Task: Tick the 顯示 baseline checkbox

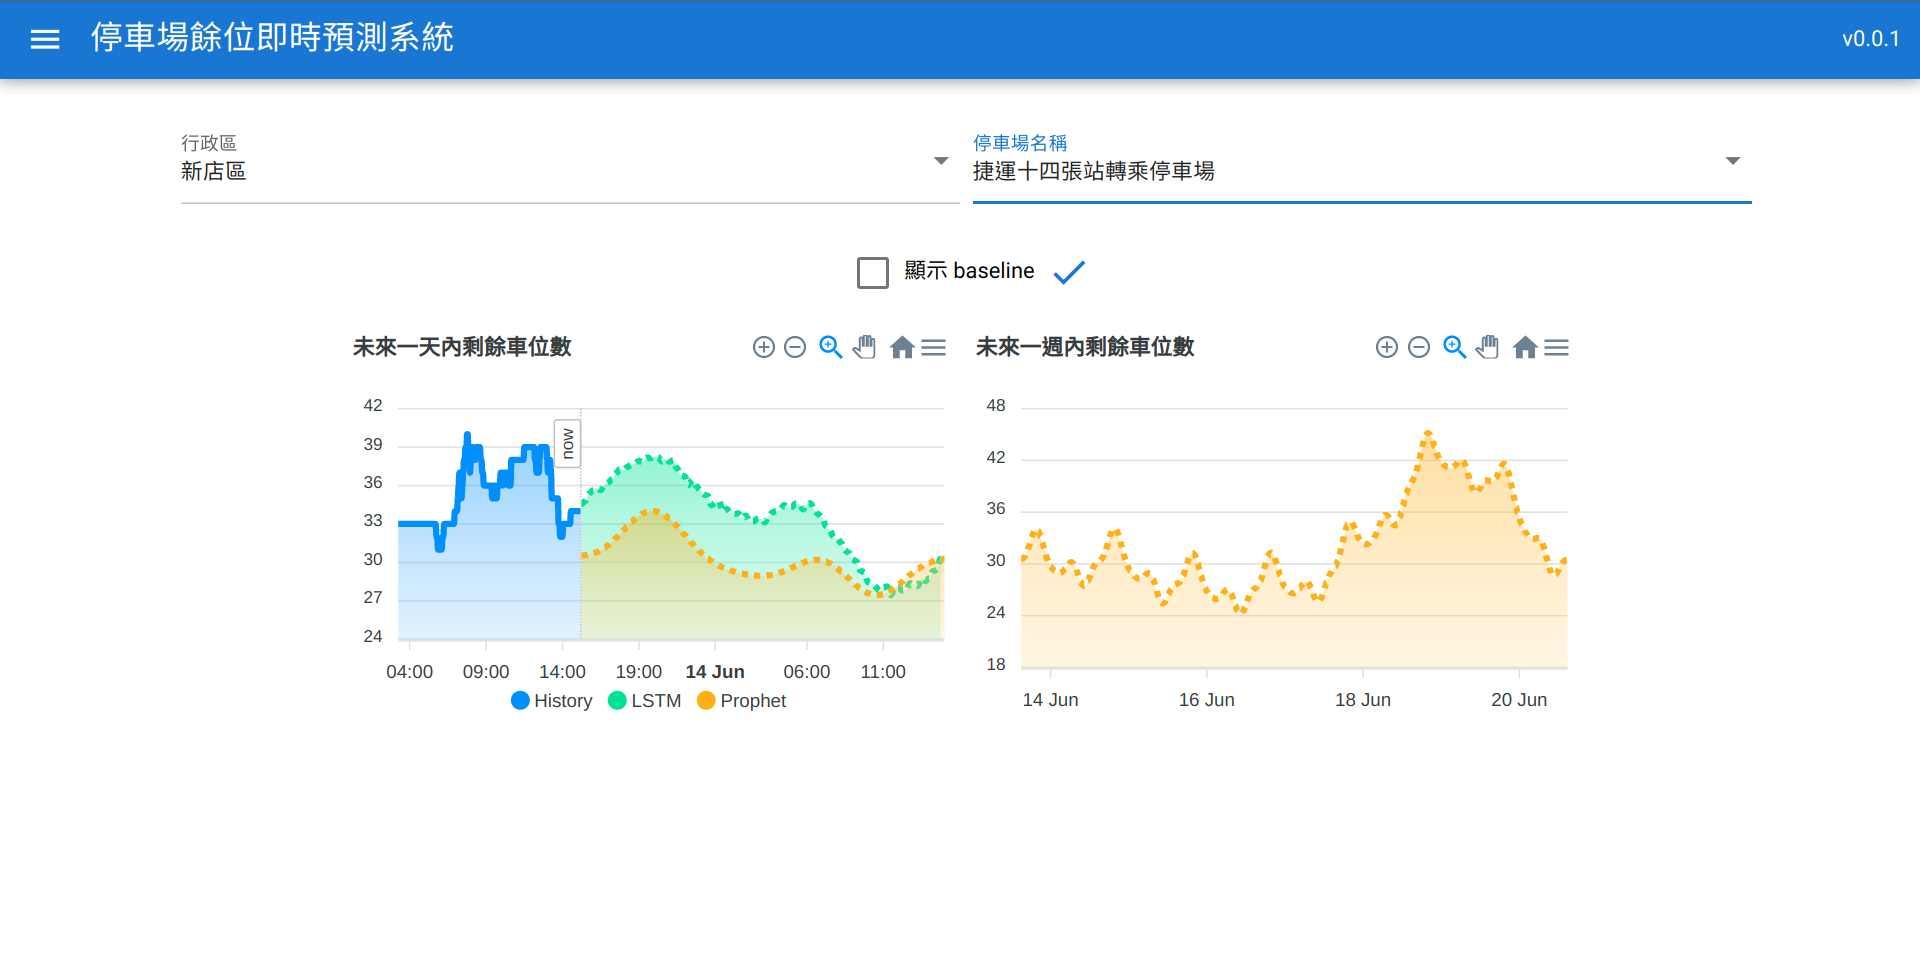Action: pyautogui.click(x=873, y=273)
